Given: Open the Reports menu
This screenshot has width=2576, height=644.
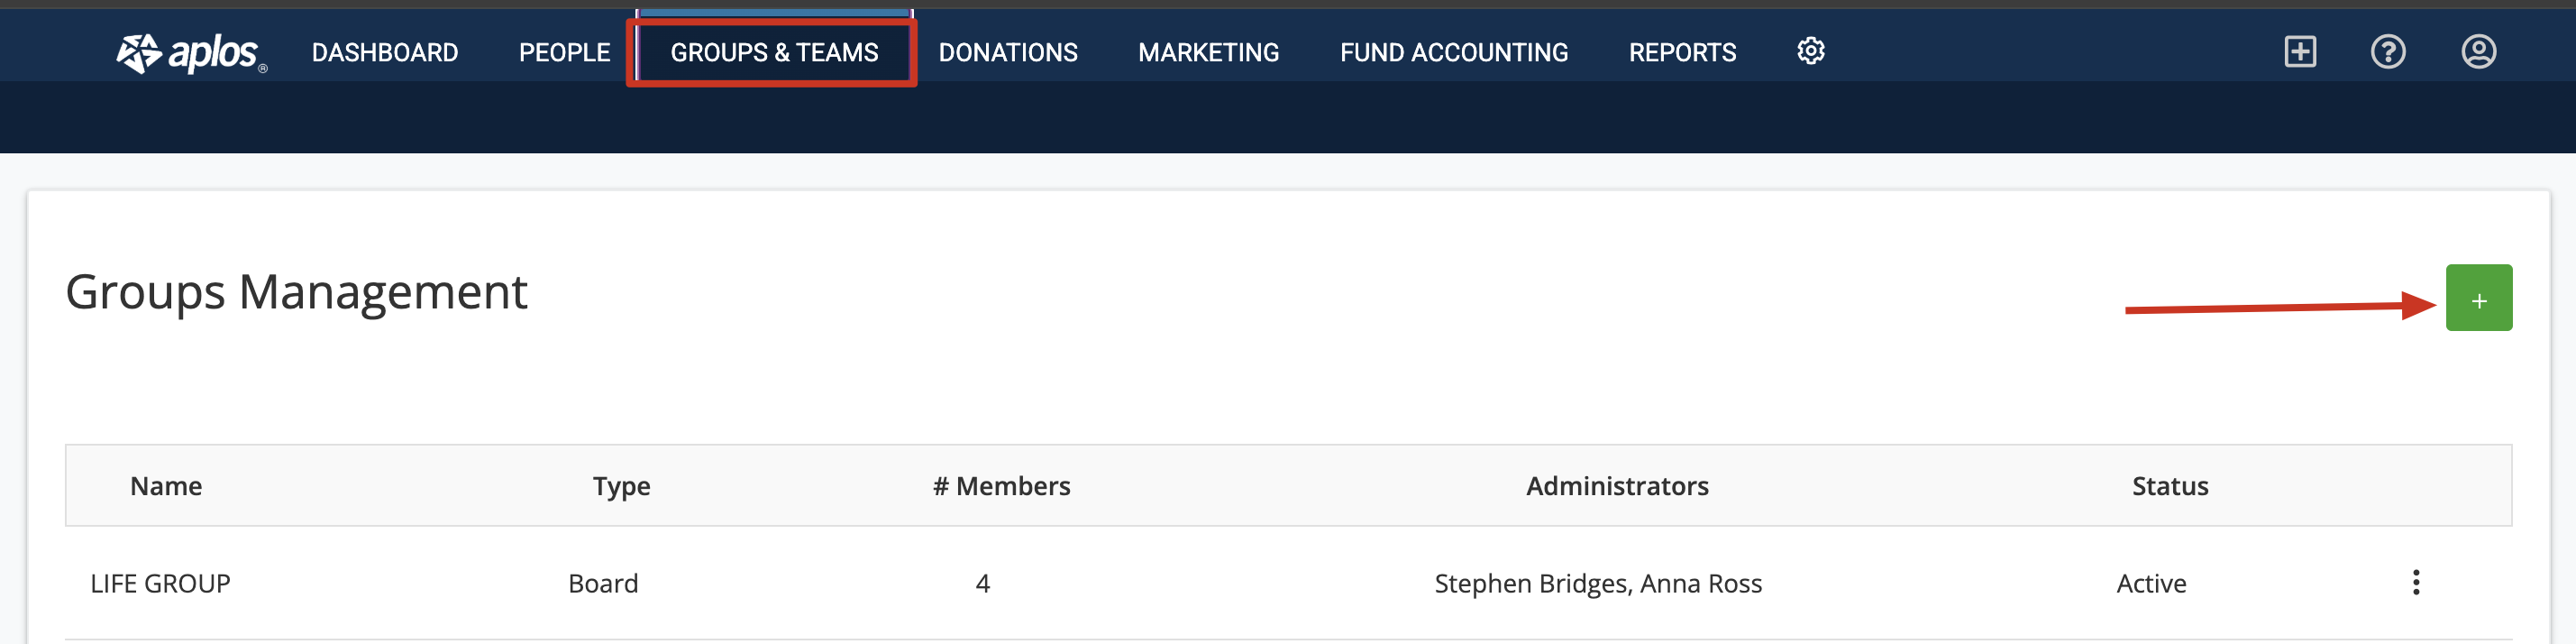Looking at the screenshot, I should point(1682,52).
